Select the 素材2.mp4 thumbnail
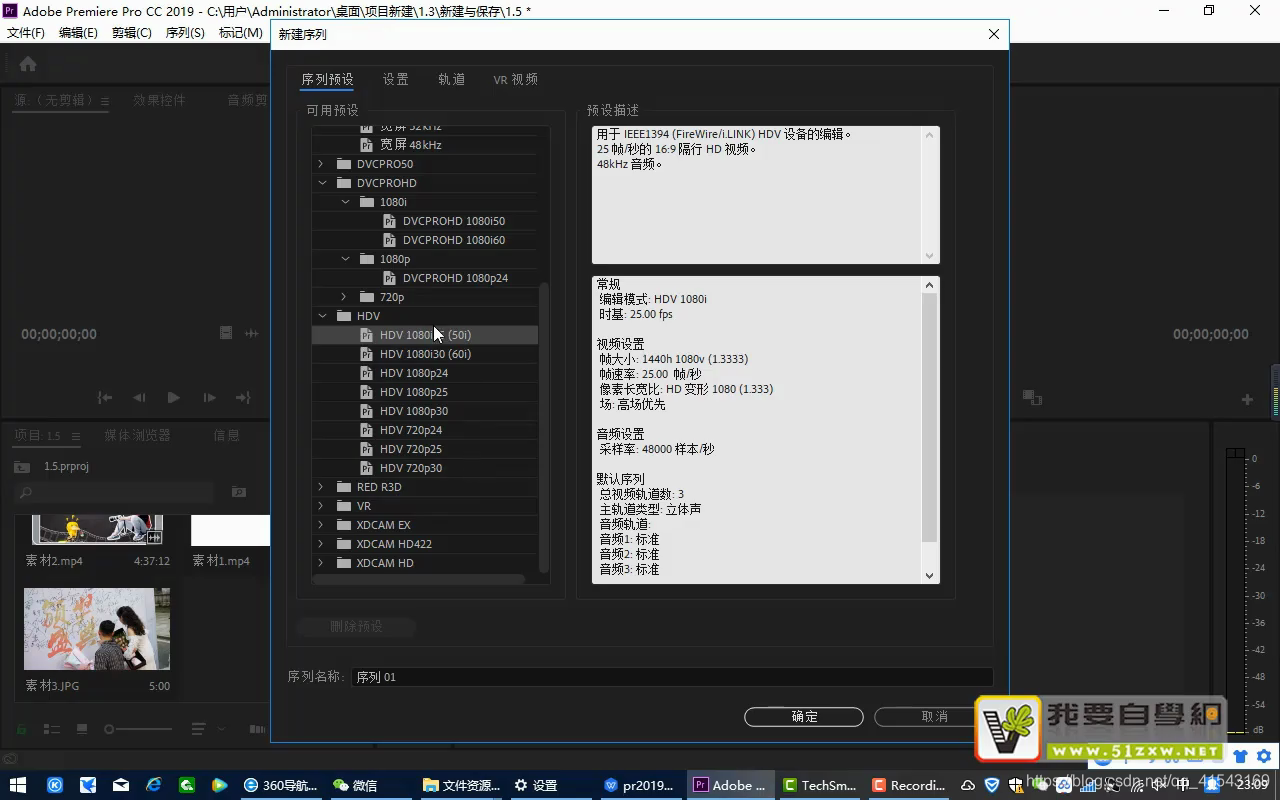The width and height of the screenshot is (1280, 800). 97,530
